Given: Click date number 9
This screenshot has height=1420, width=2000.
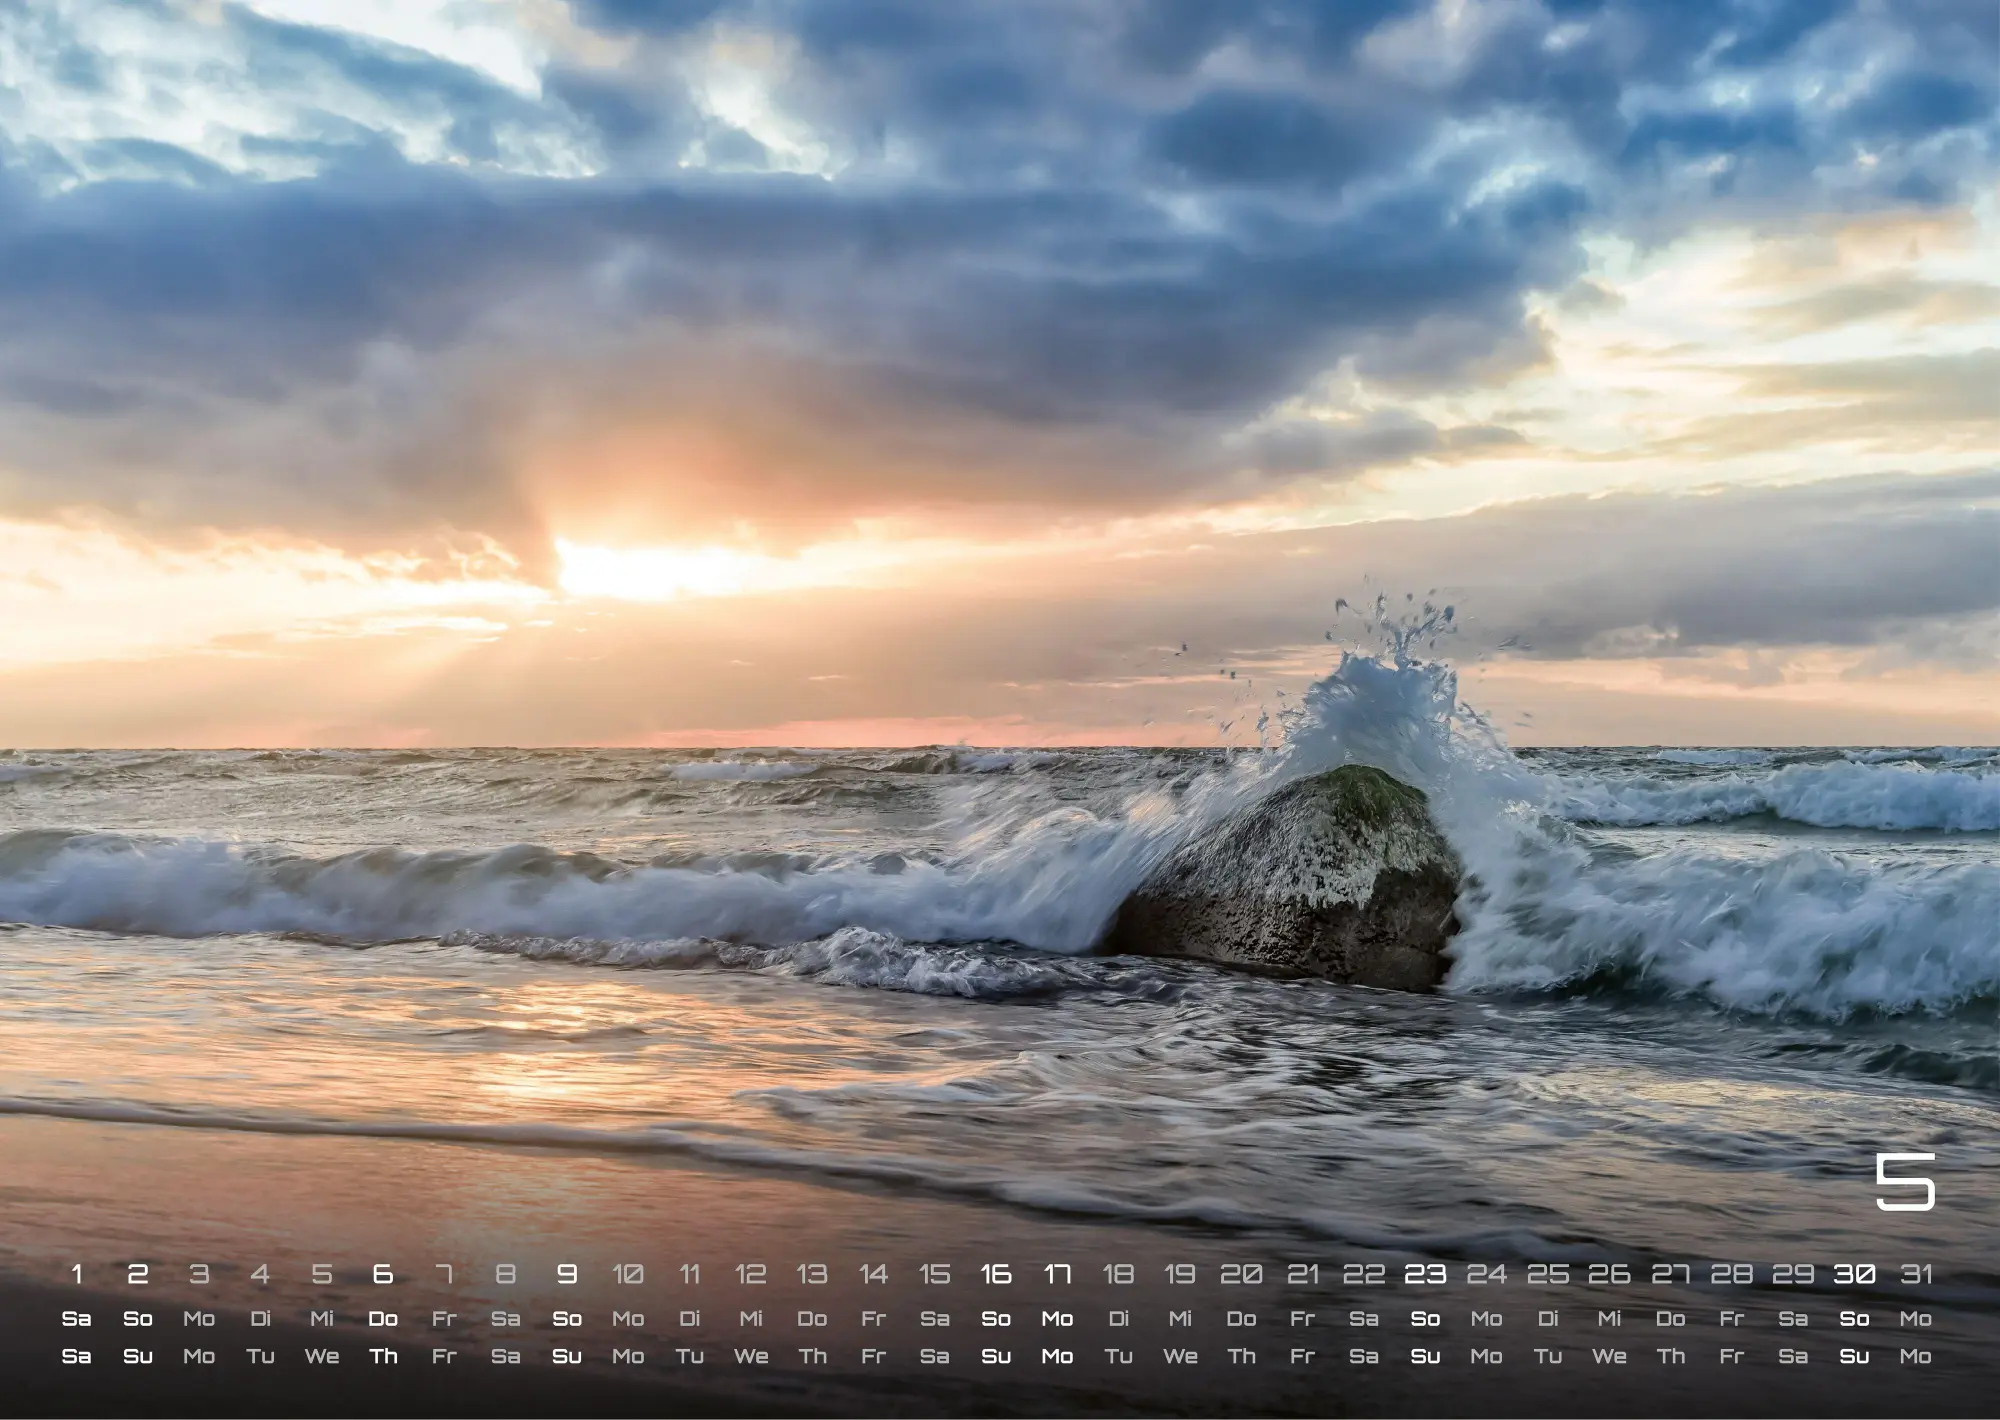Looking at the screenshot, I should 567,1274.
